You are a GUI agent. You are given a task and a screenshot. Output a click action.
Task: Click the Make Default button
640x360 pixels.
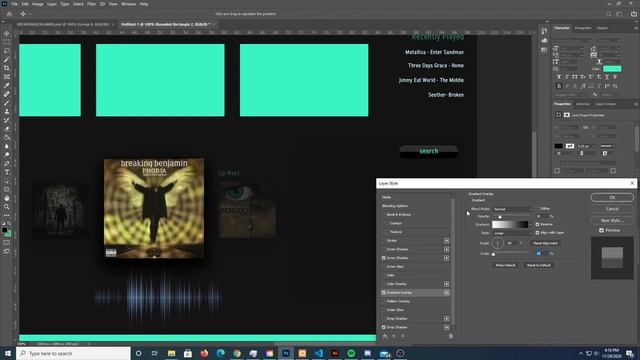(505, 265)
